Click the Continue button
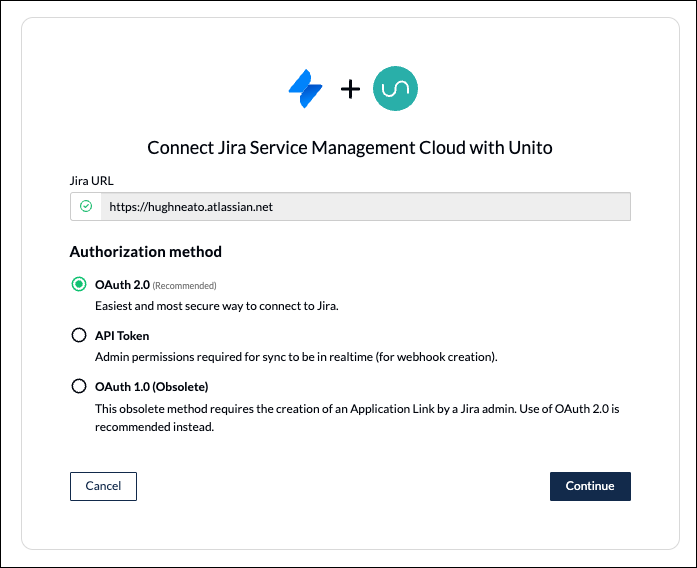Viewport: 697px width, 568px height. (x=590, y=486)
